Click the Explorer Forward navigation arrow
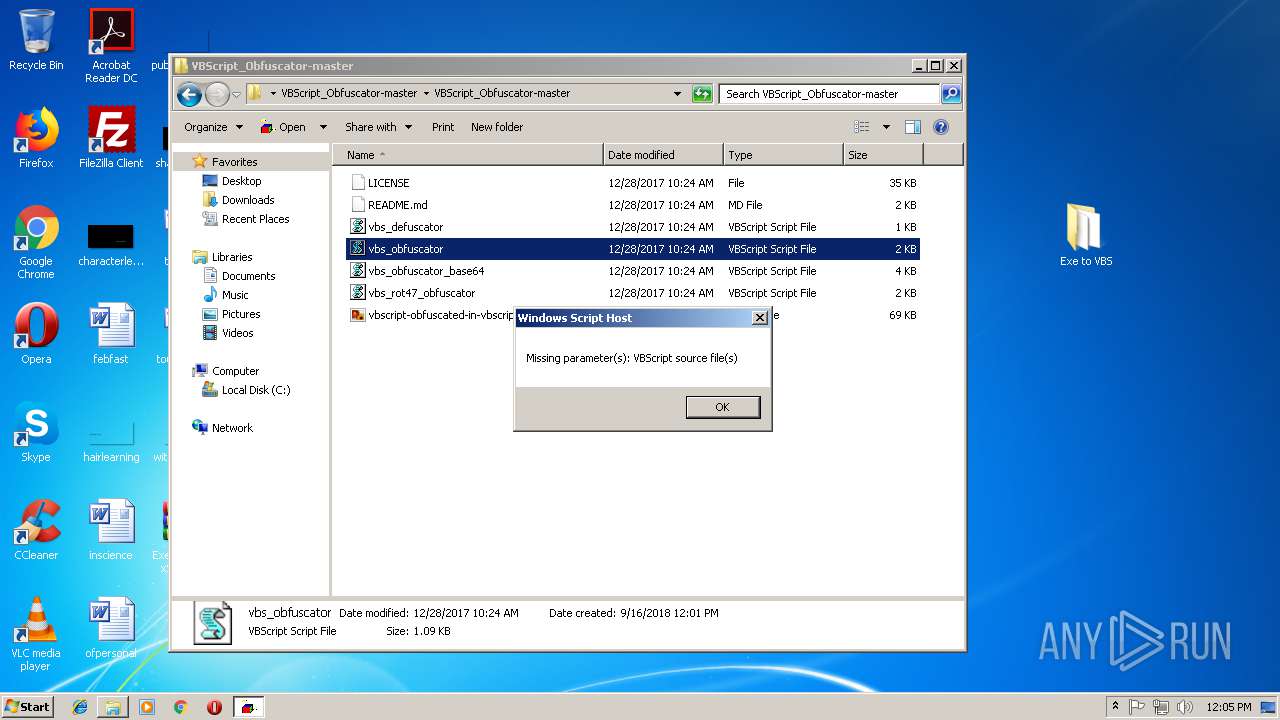Viewport: 1280px width, 720px height. (x=217, y=94)
